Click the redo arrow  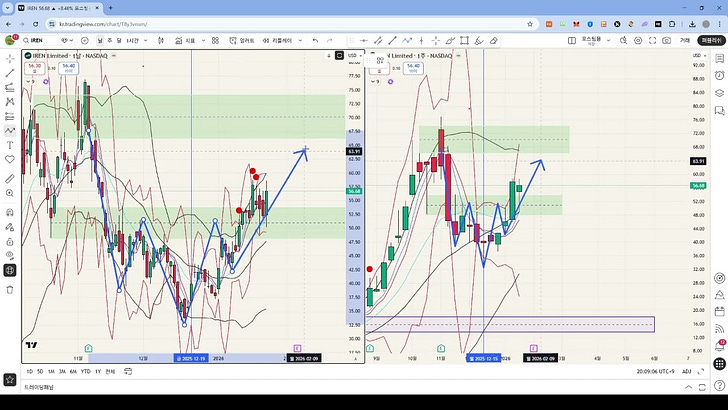[x=330, y=40]
